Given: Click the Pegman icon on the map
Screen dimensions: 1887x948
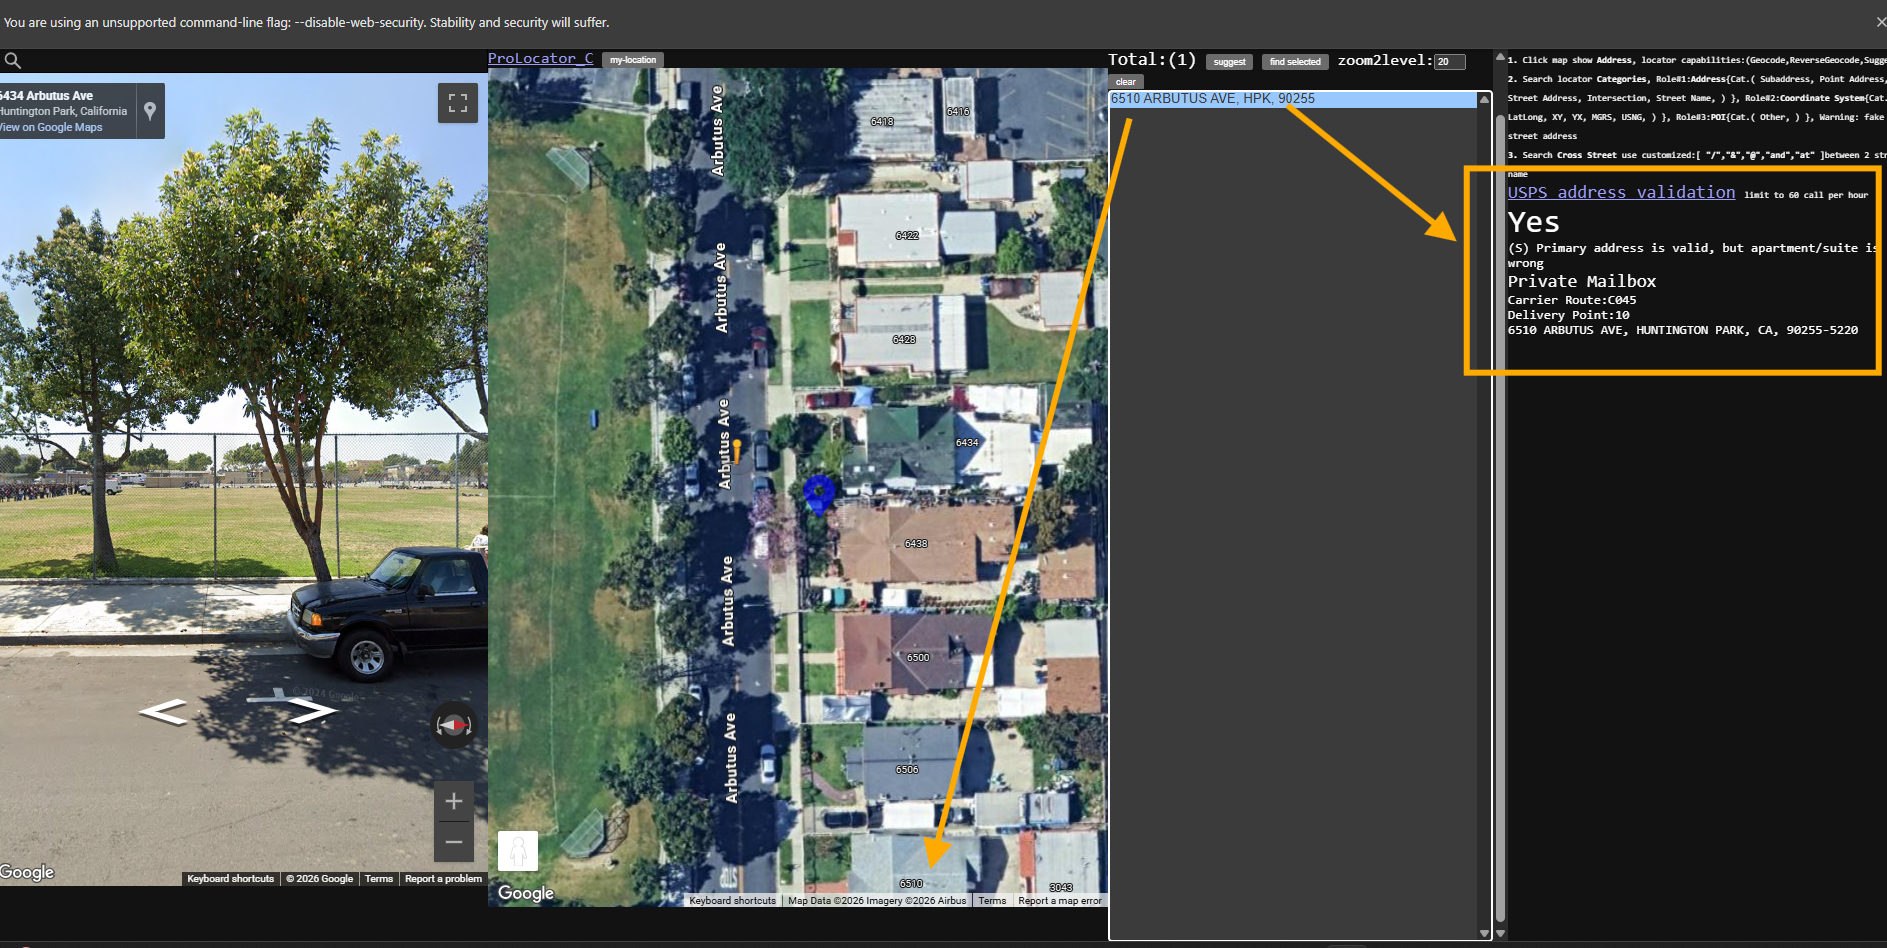Looking at the screenshot, I should point(518,851).
